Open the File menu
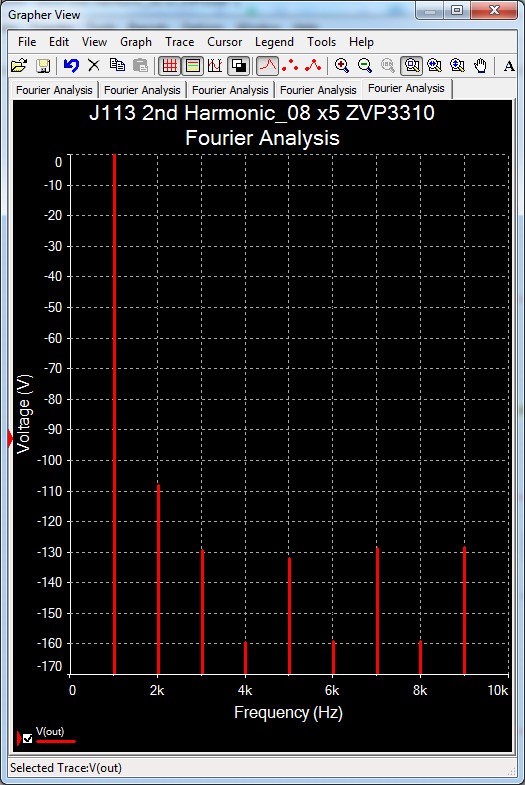The image size is (525, 785). click(x=27, y=42)
